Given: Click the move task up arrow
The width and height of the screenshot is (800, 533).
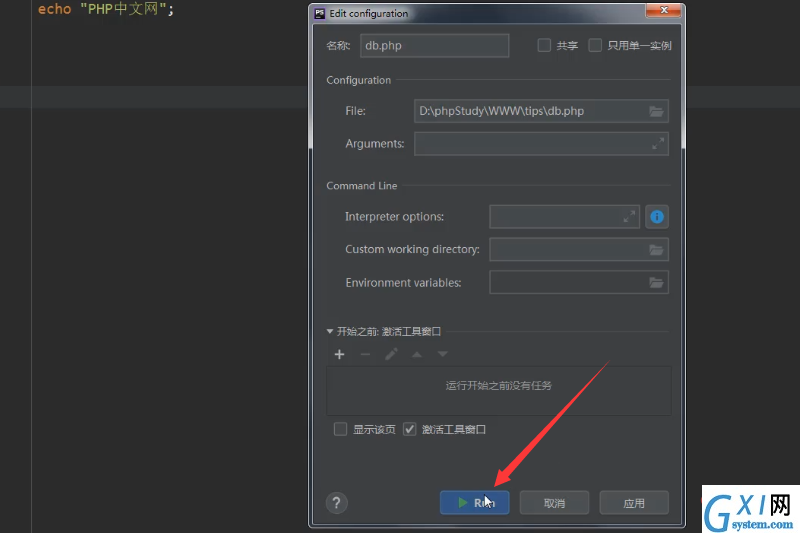Looking at the screenshot, I should [417, 354].
